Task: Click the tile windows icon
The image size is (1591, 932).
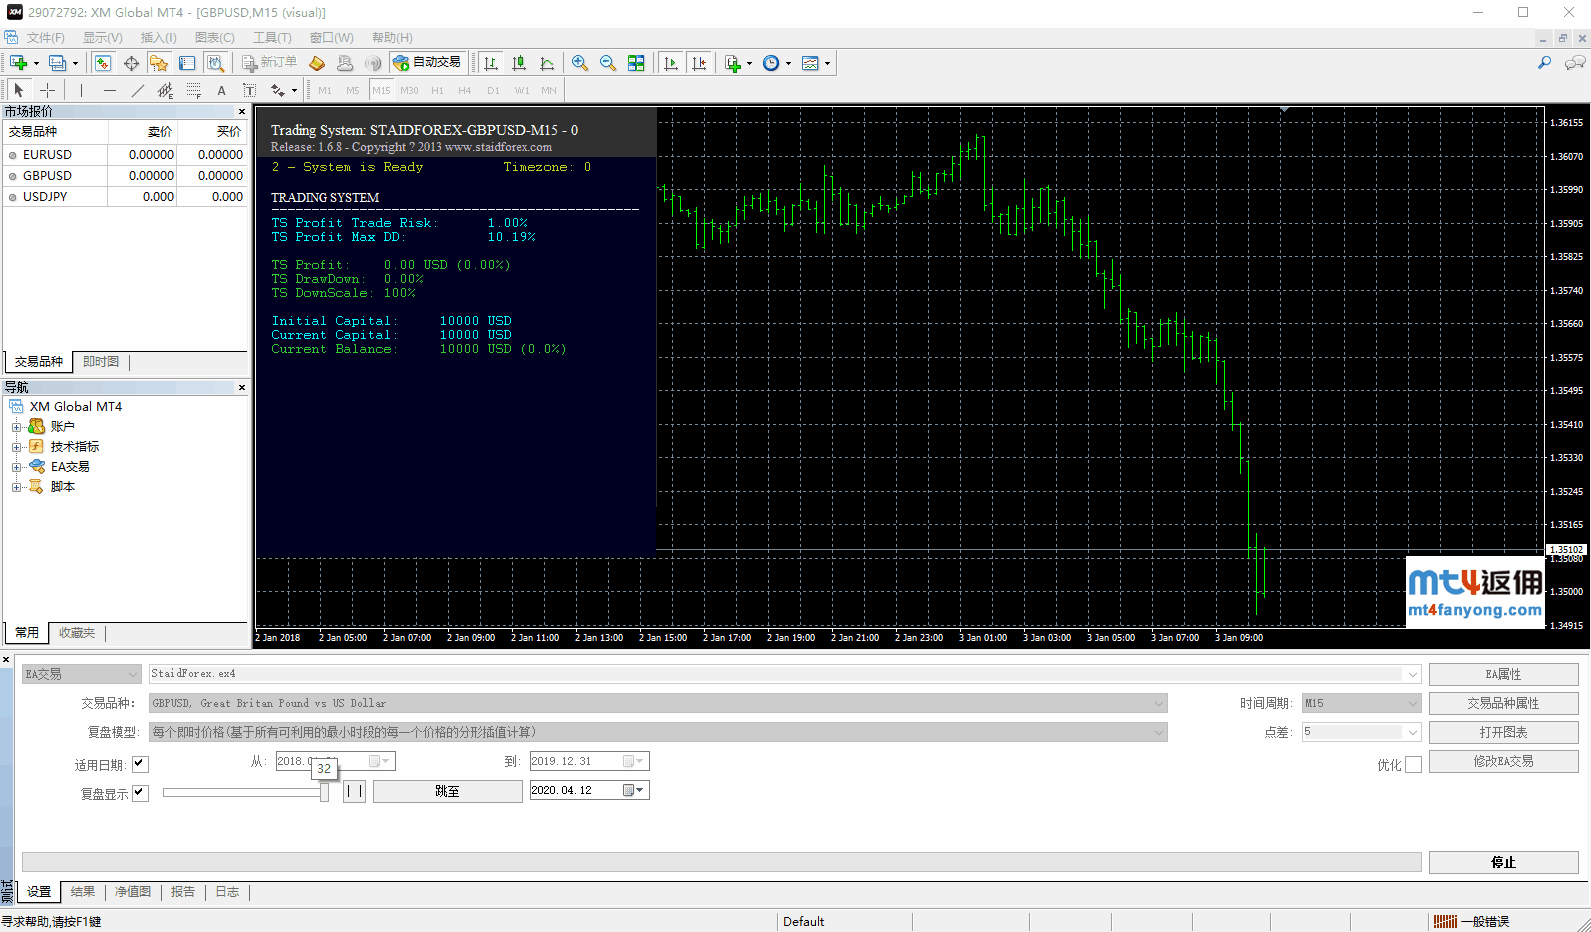Action: coord(636,63)
